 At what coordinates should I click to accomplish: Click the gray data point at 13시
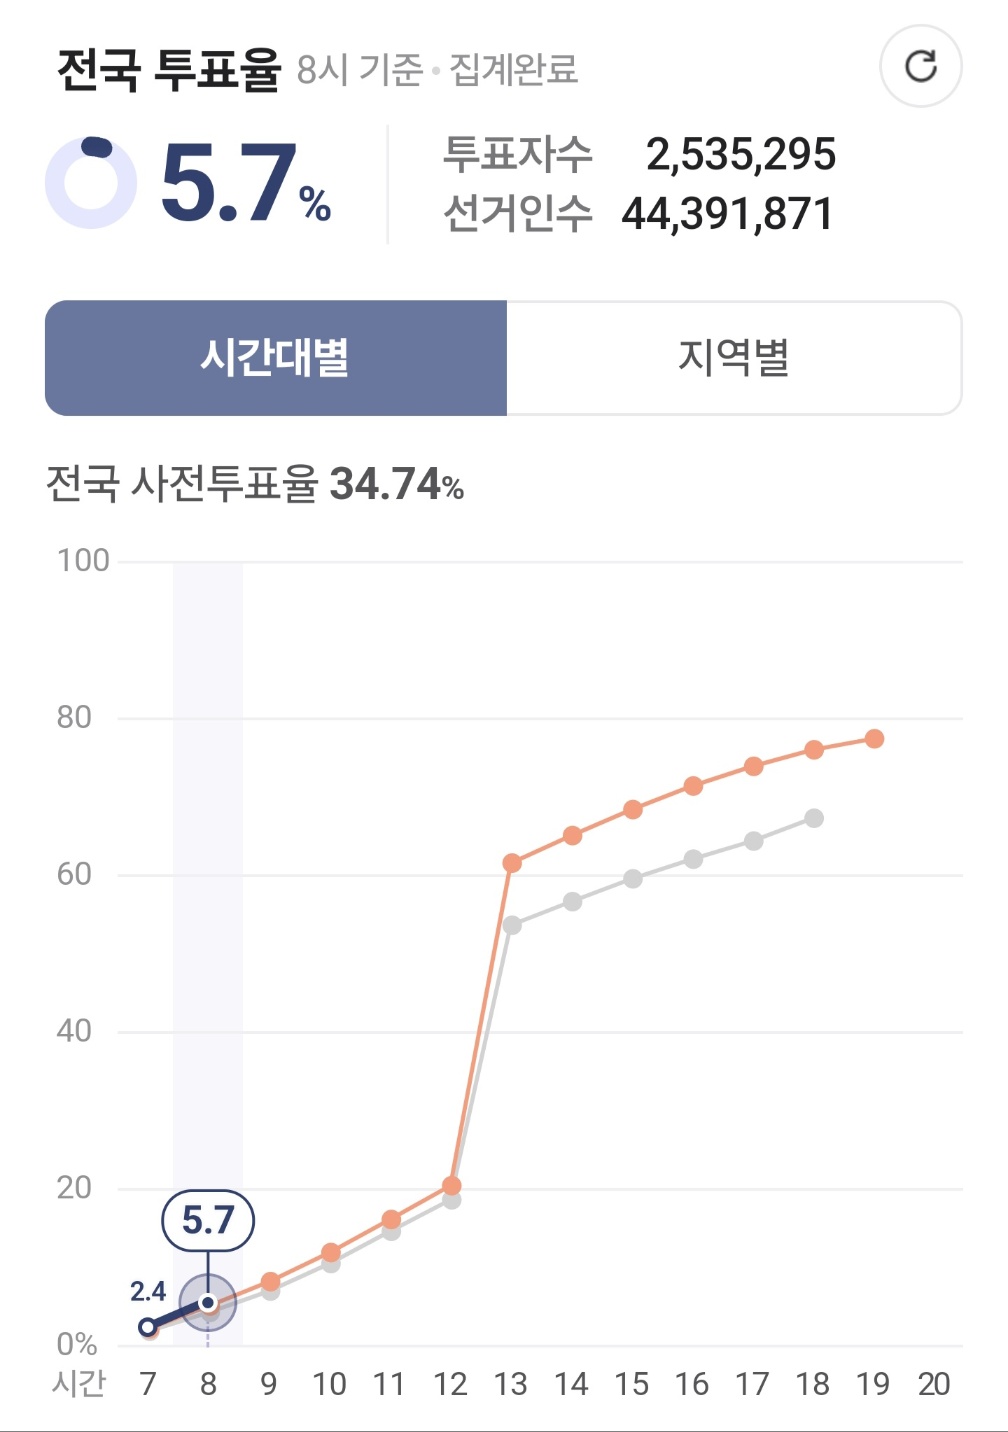tap(512, 926)
